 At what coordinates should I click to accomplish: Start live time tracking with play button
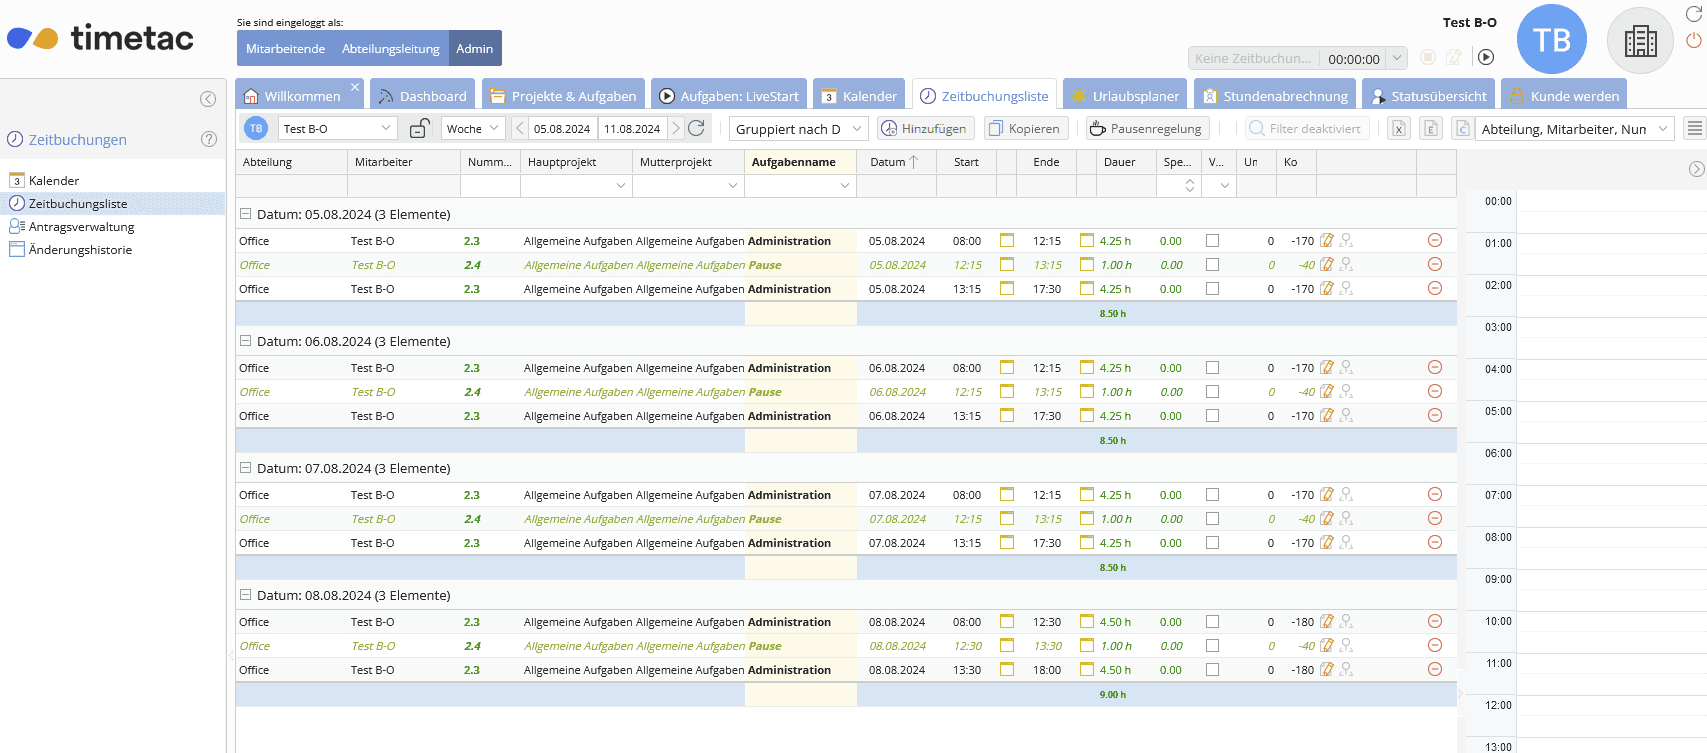tap(1486, 58)
